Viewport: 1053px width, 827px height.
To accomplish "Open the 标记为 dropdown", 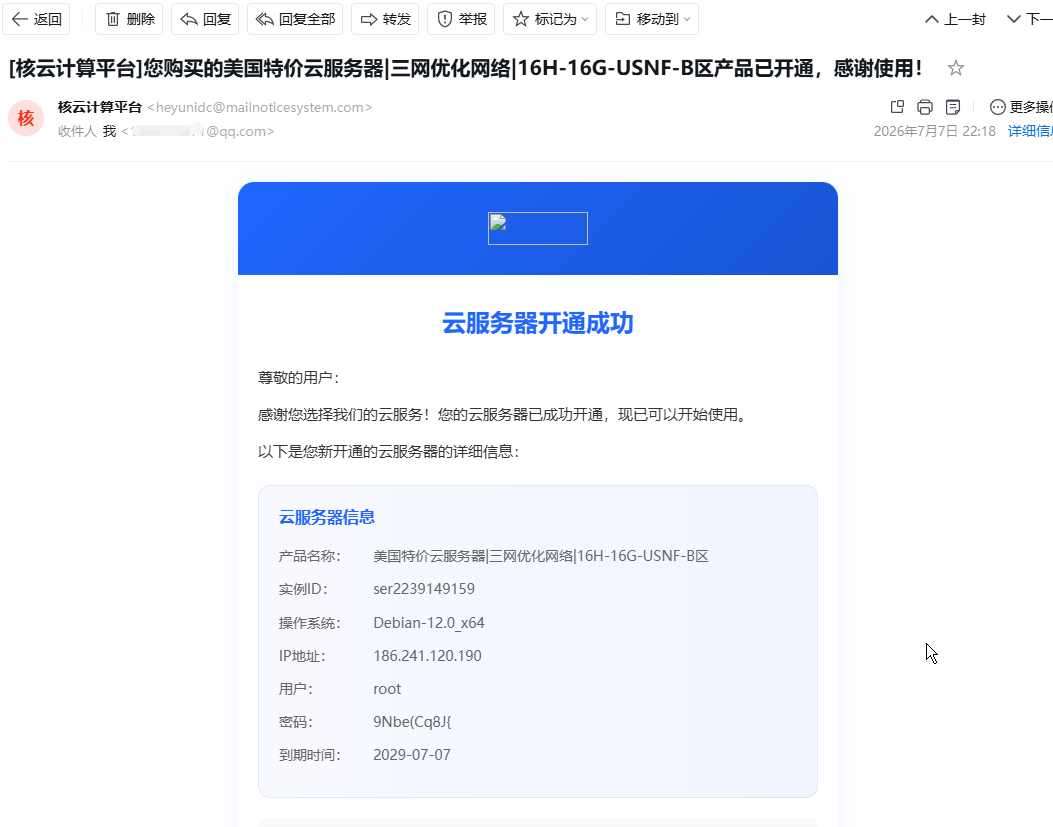I will coord(549,19).
